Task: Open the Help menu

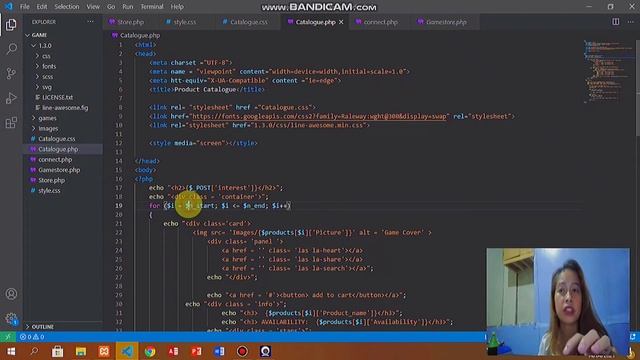Action: coord(177,7)
